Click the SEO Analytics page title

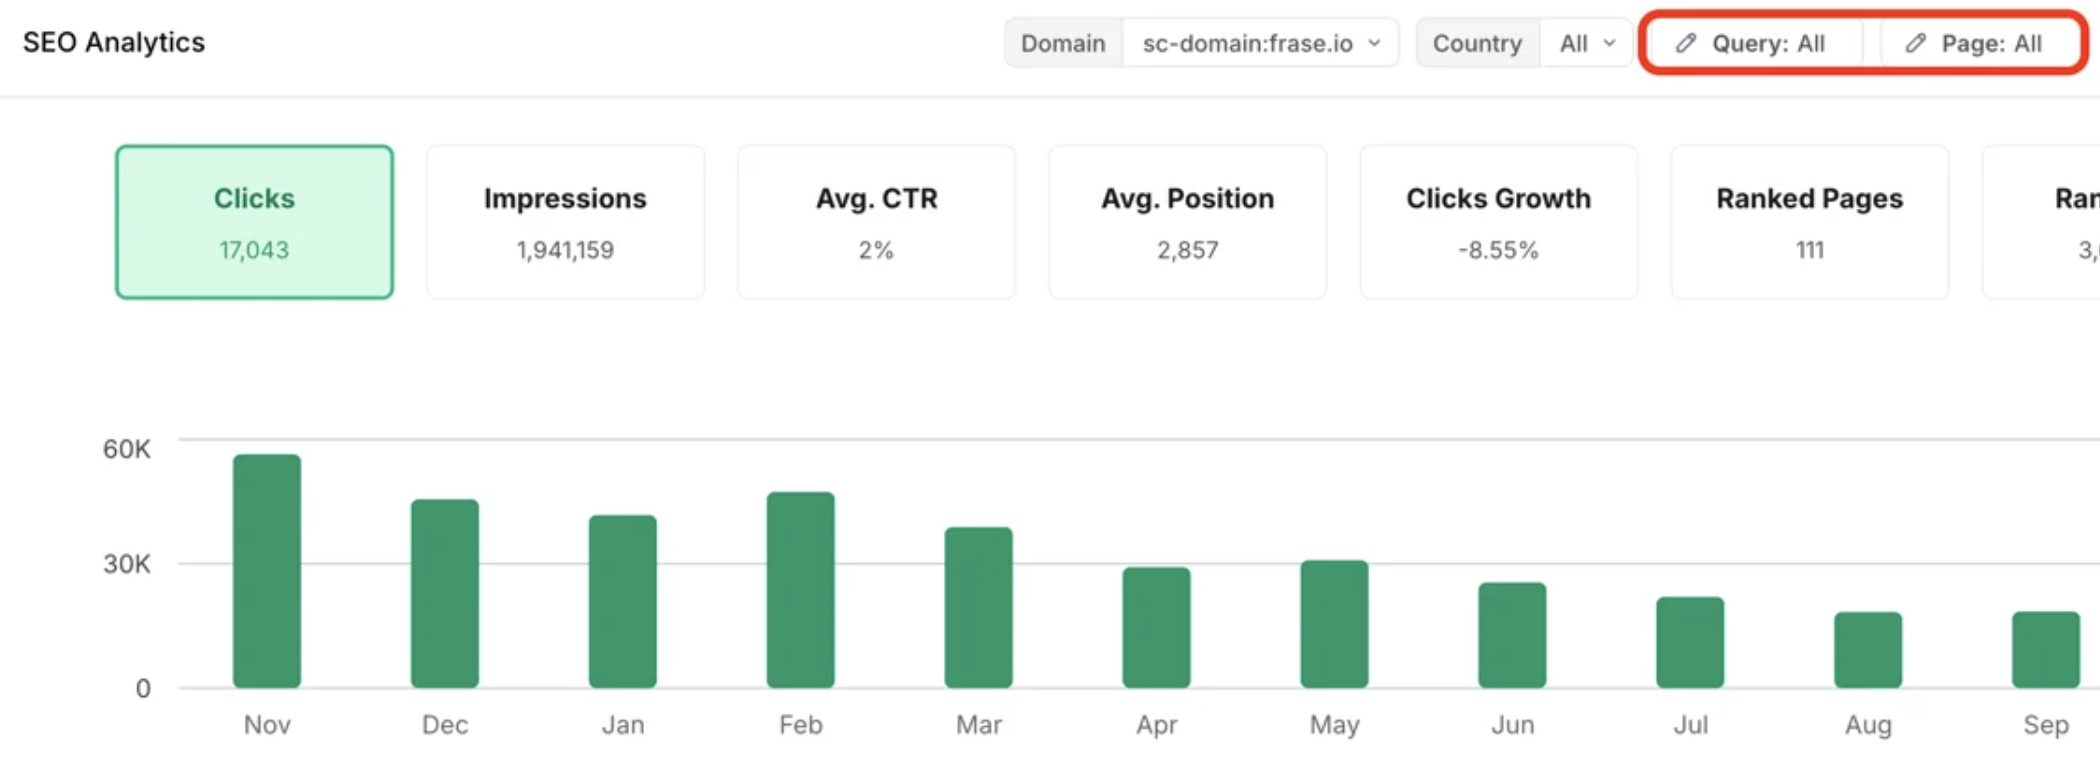[x=114, y=42]
